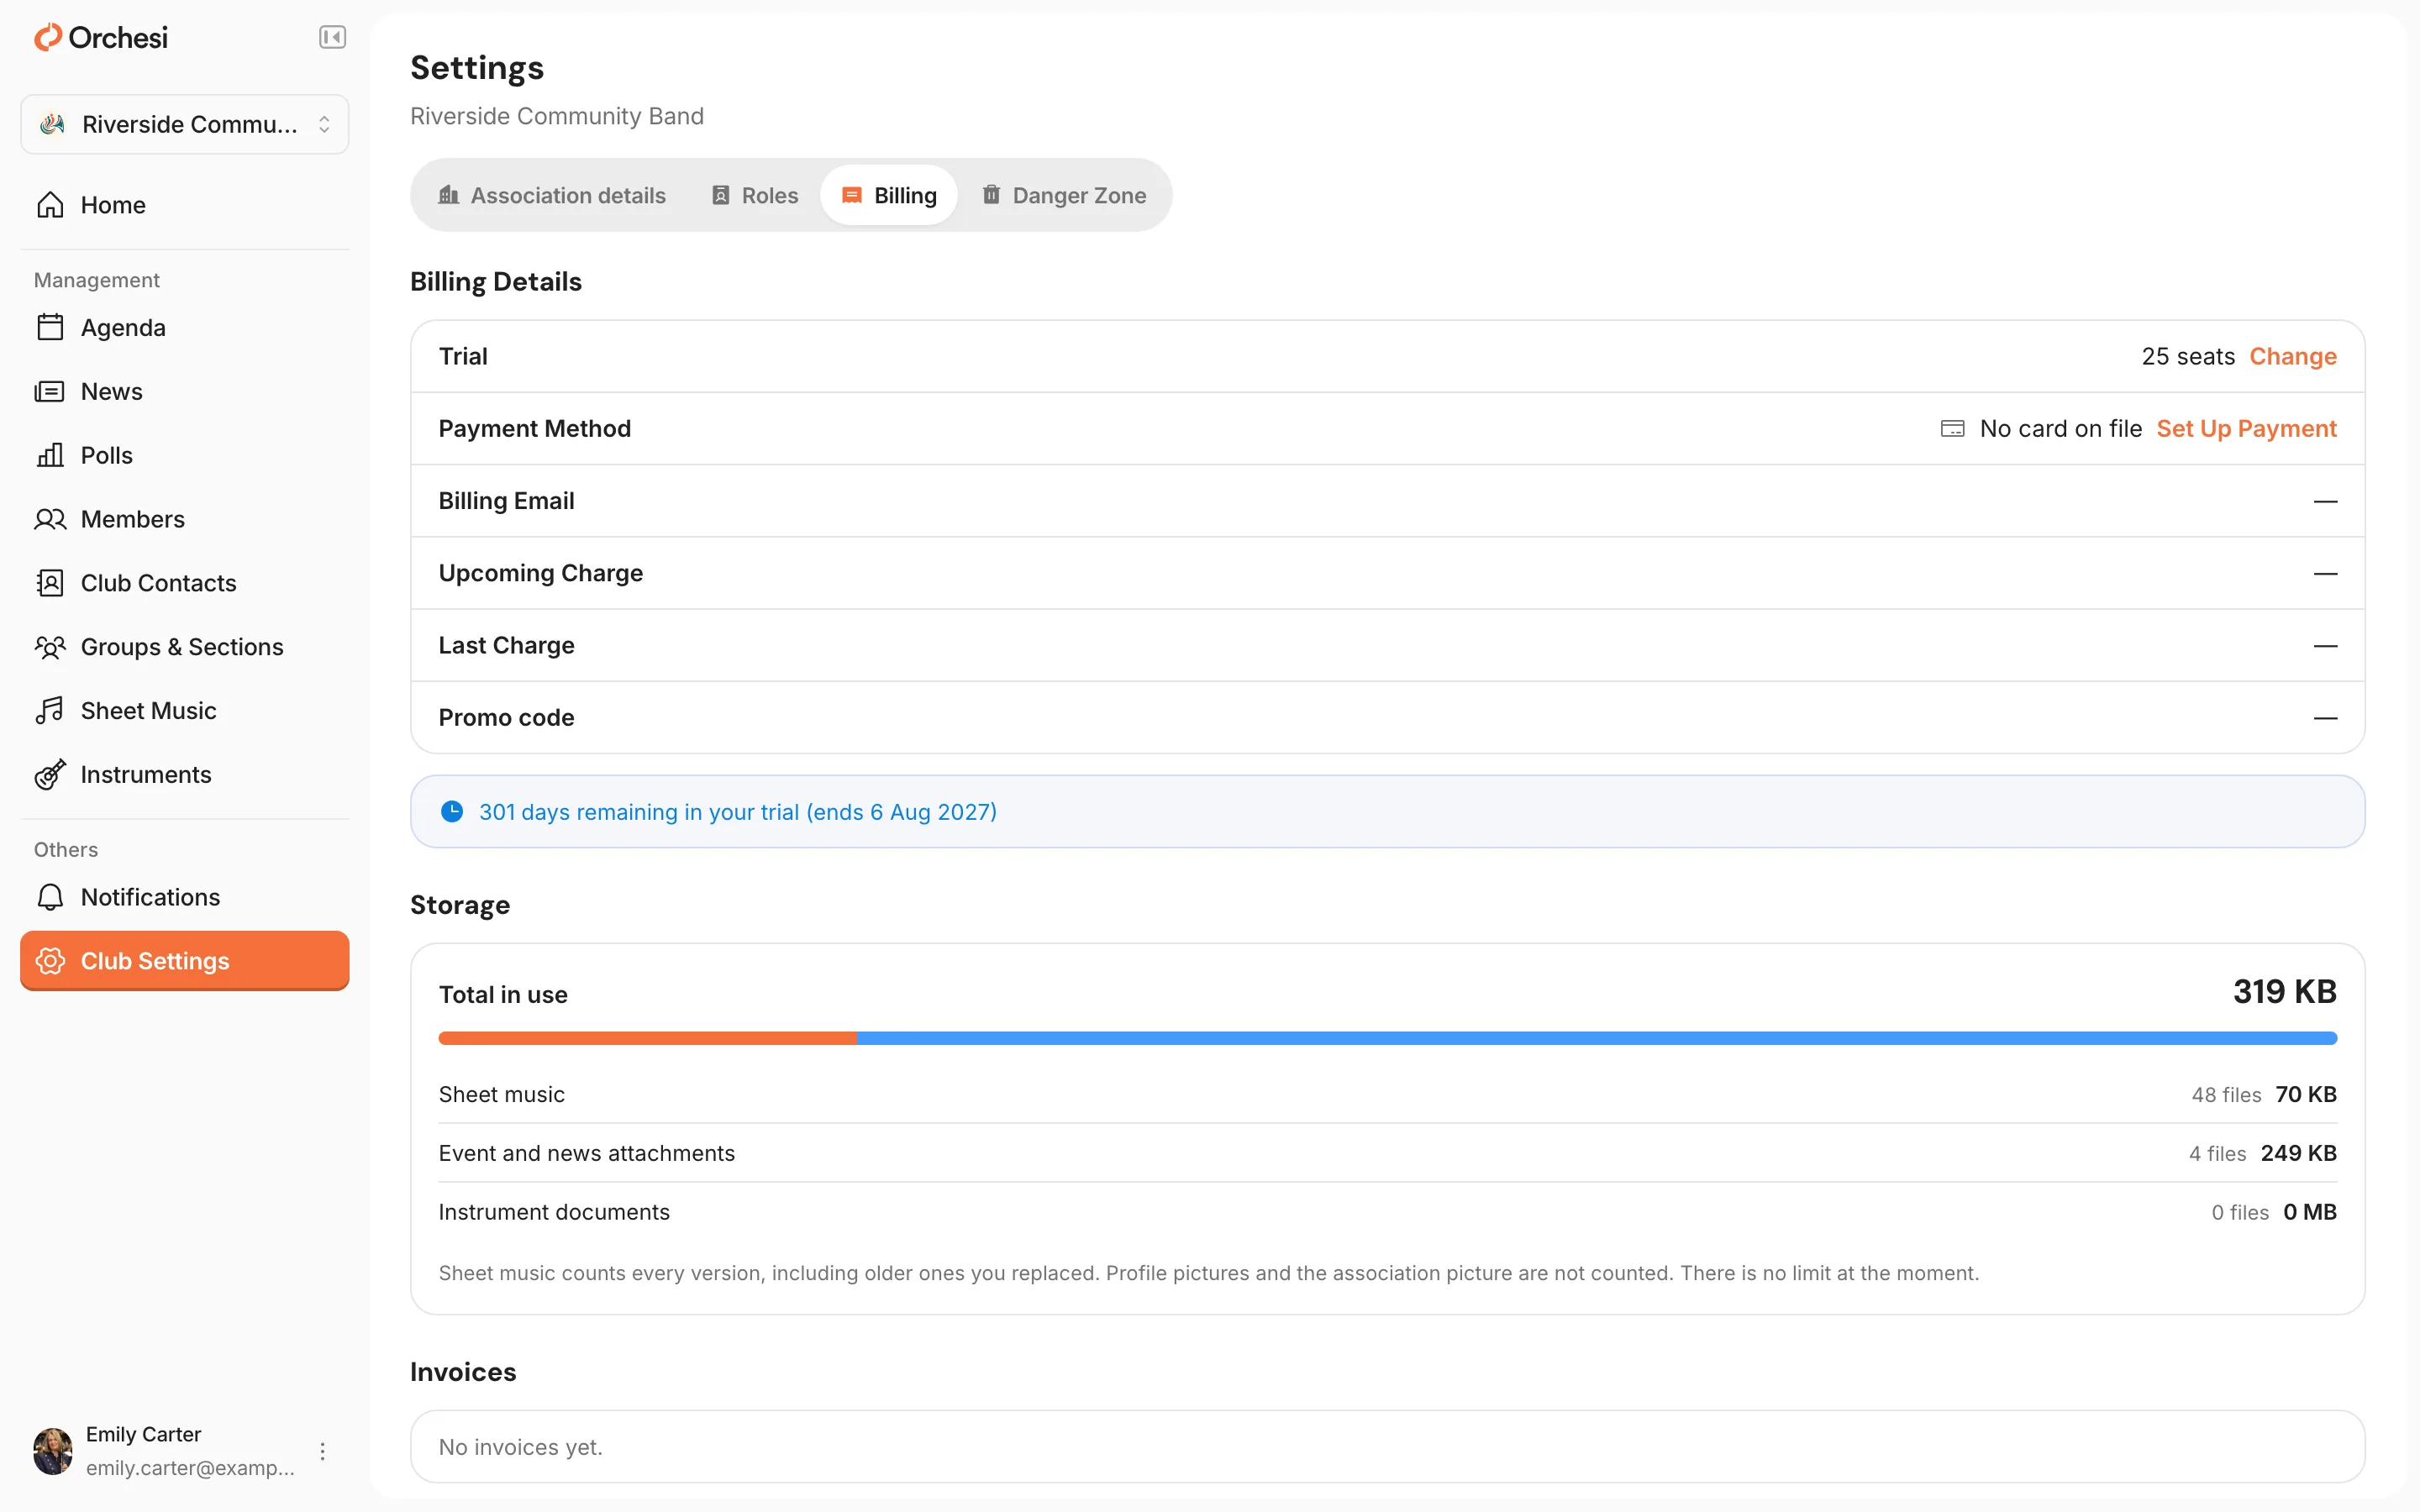Click the Instrument documents row

1388,1212
